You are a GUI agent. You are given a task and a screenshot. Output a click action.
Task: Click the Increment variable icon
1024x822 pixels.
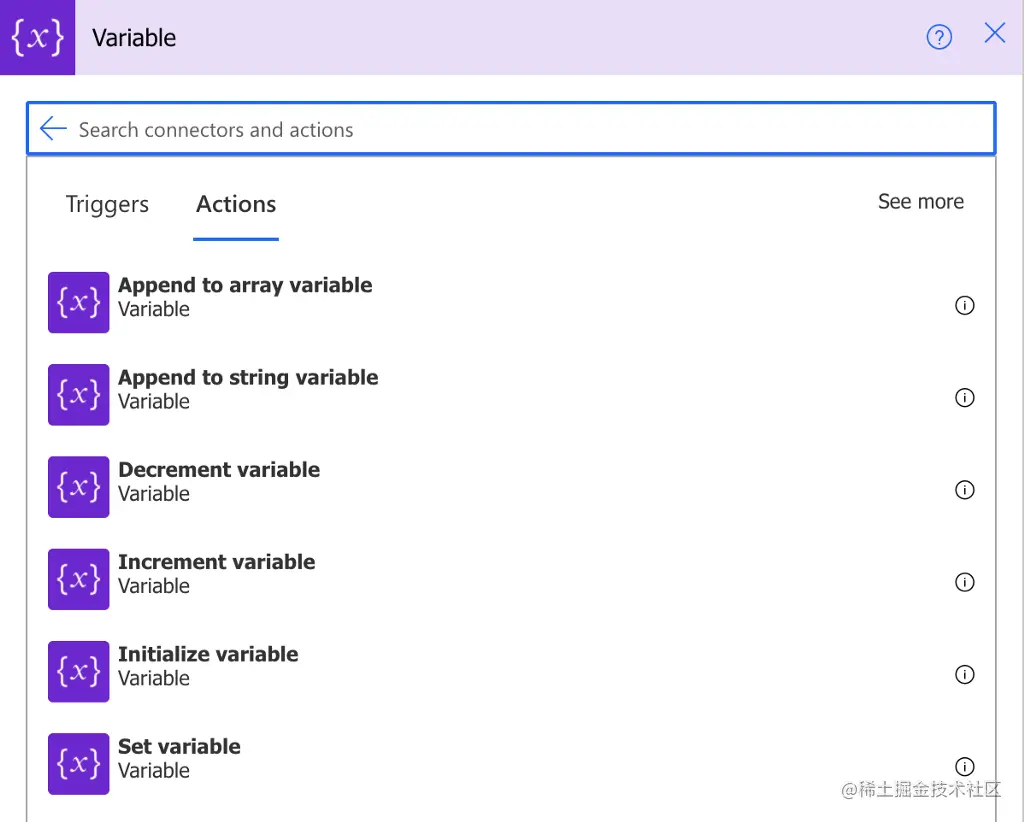pos(78,579)
